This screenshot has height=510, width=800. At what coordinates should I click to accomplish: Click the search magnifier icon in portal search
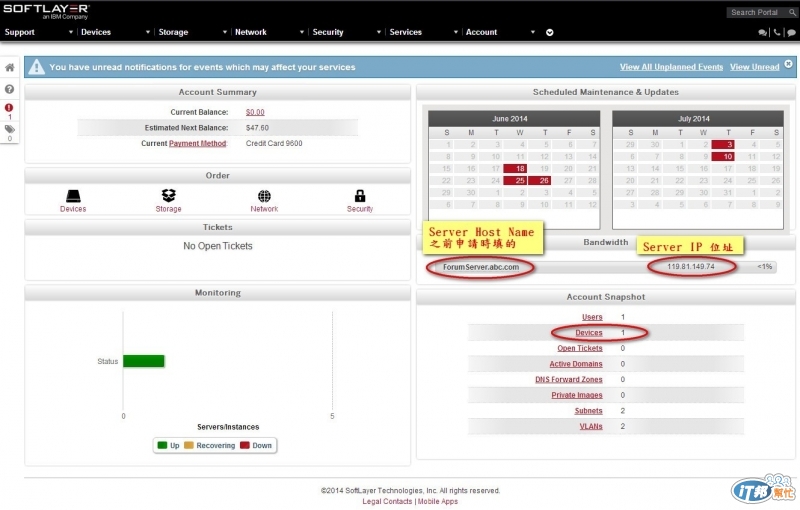coord(792,12)
